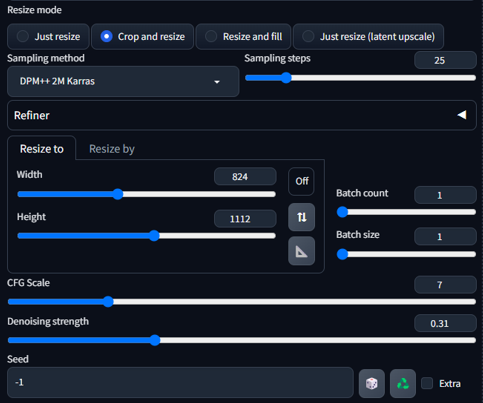Switch to the Resize to tab
Image resolution: width=483 pixels, height=403 pixels.
42,149
